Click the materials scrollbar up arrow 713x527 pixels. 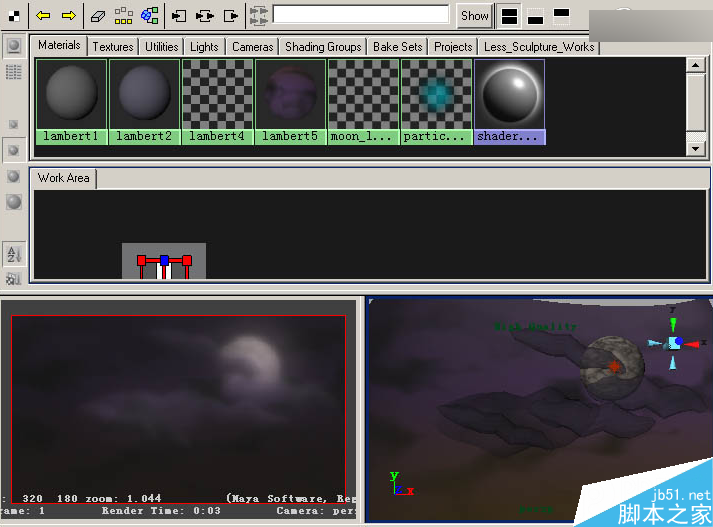click(x=695, y=65)
